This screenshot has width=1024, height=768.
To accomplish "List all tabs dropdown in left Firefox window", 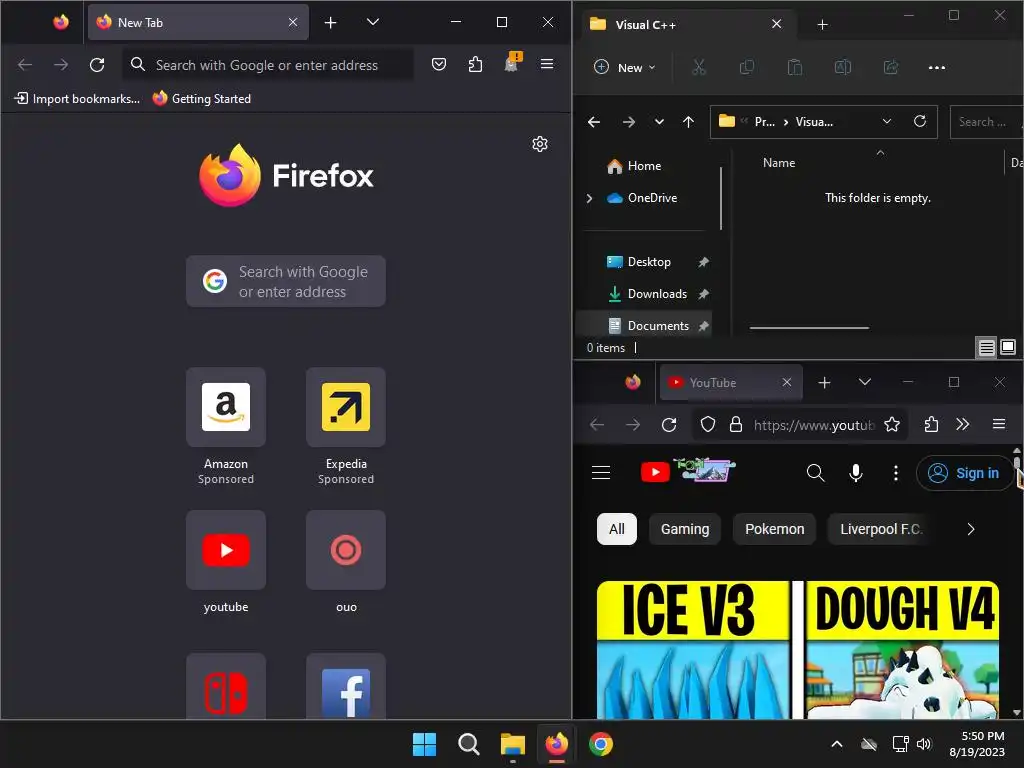I will pos(373,22).
